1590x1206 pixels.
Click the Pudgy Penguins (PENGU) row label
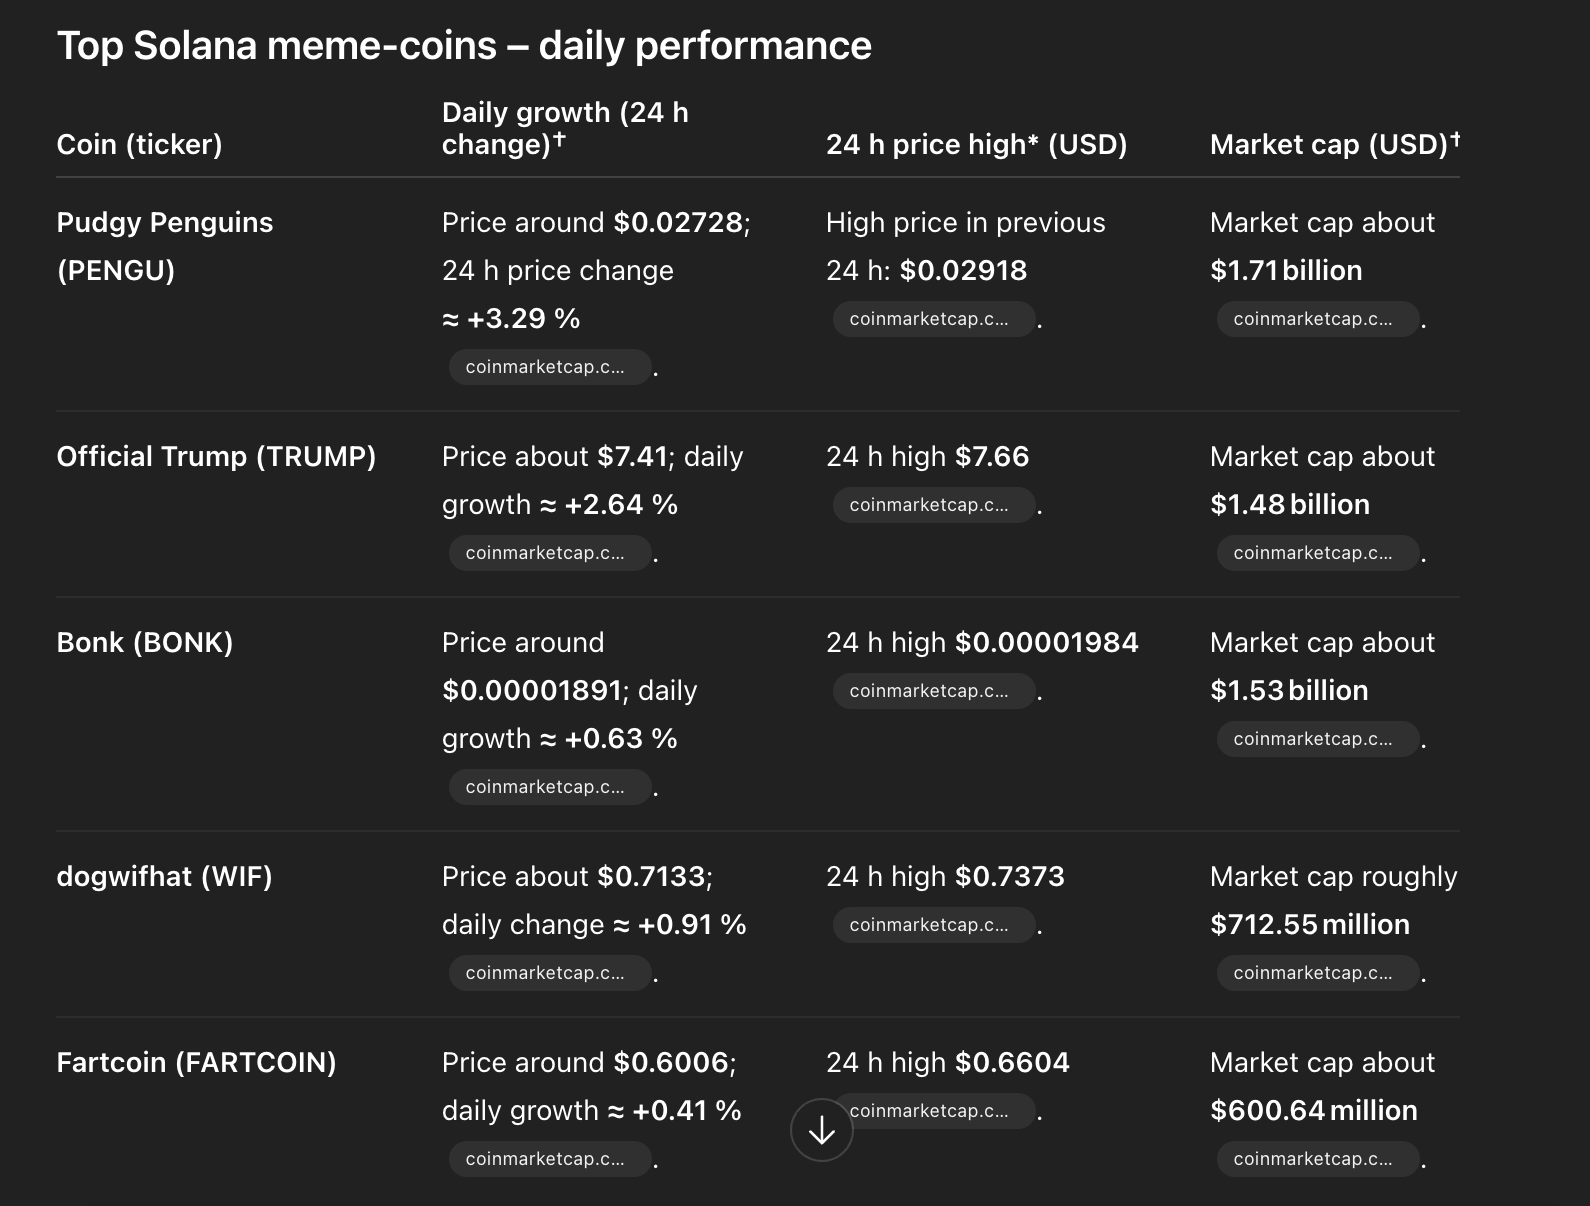click(164, 246)
